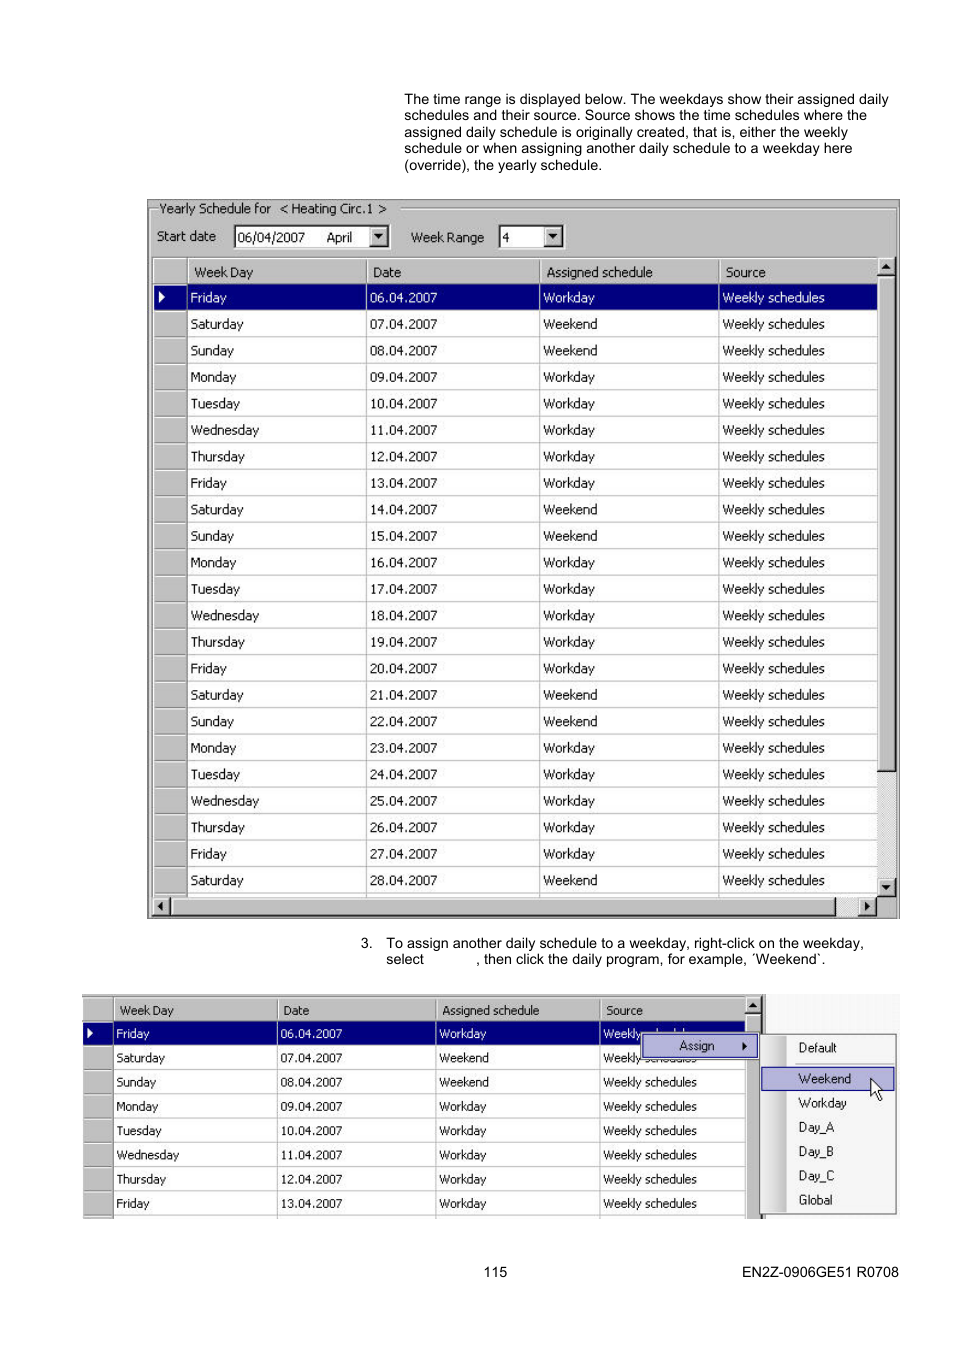Click date cell 10.04.2007 in upper table
Viewport: 954px width, 1350px height.
[x=453, y=404]
